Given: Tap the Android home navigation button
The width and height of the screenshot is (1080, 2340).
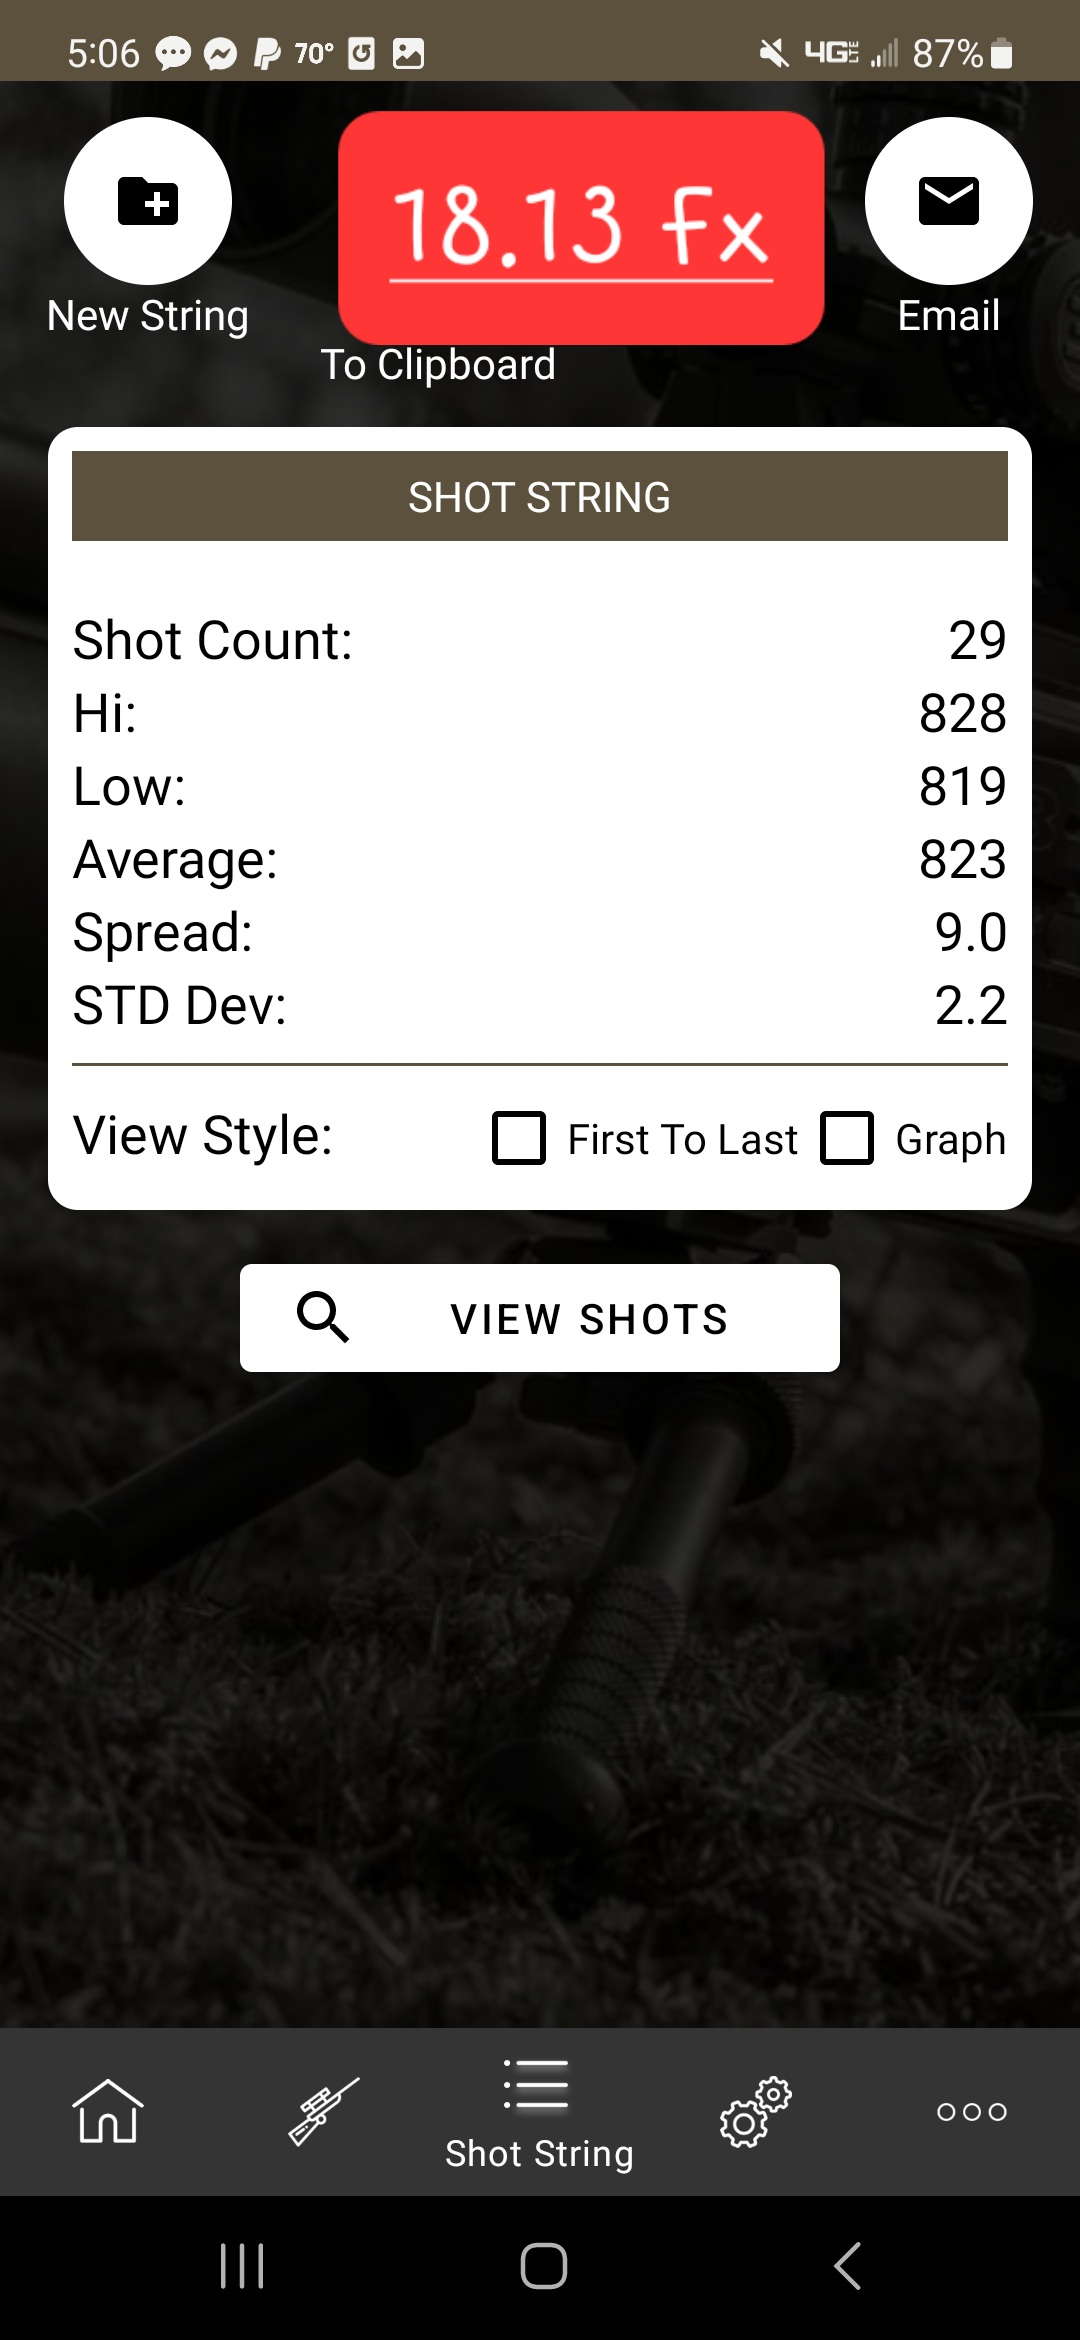Looking at the screenshot, I should tap(544, 2266).
